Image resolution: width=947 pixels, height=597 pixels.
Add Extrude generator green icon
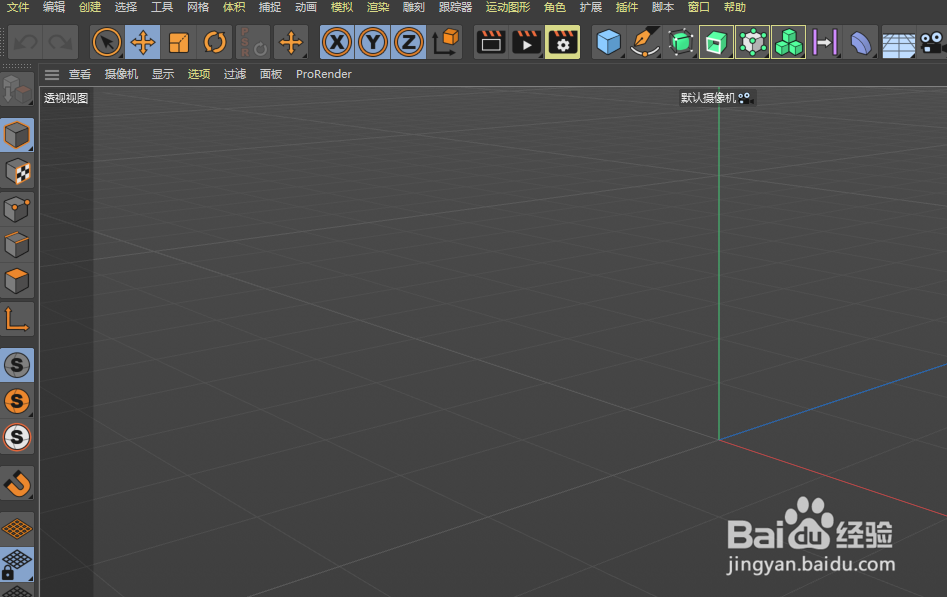[x=716, y=42]
